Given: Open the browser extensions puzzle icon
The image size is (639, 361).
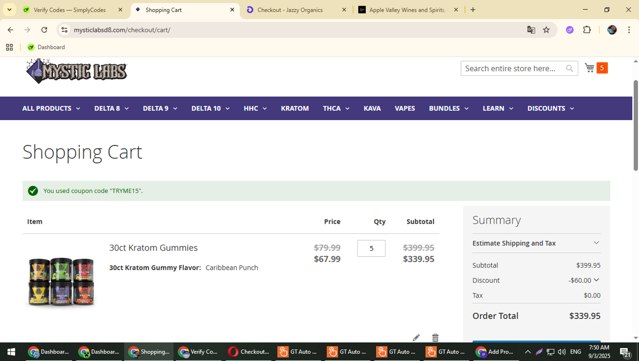Looking at the screenshot, I should tap(587, 30).
